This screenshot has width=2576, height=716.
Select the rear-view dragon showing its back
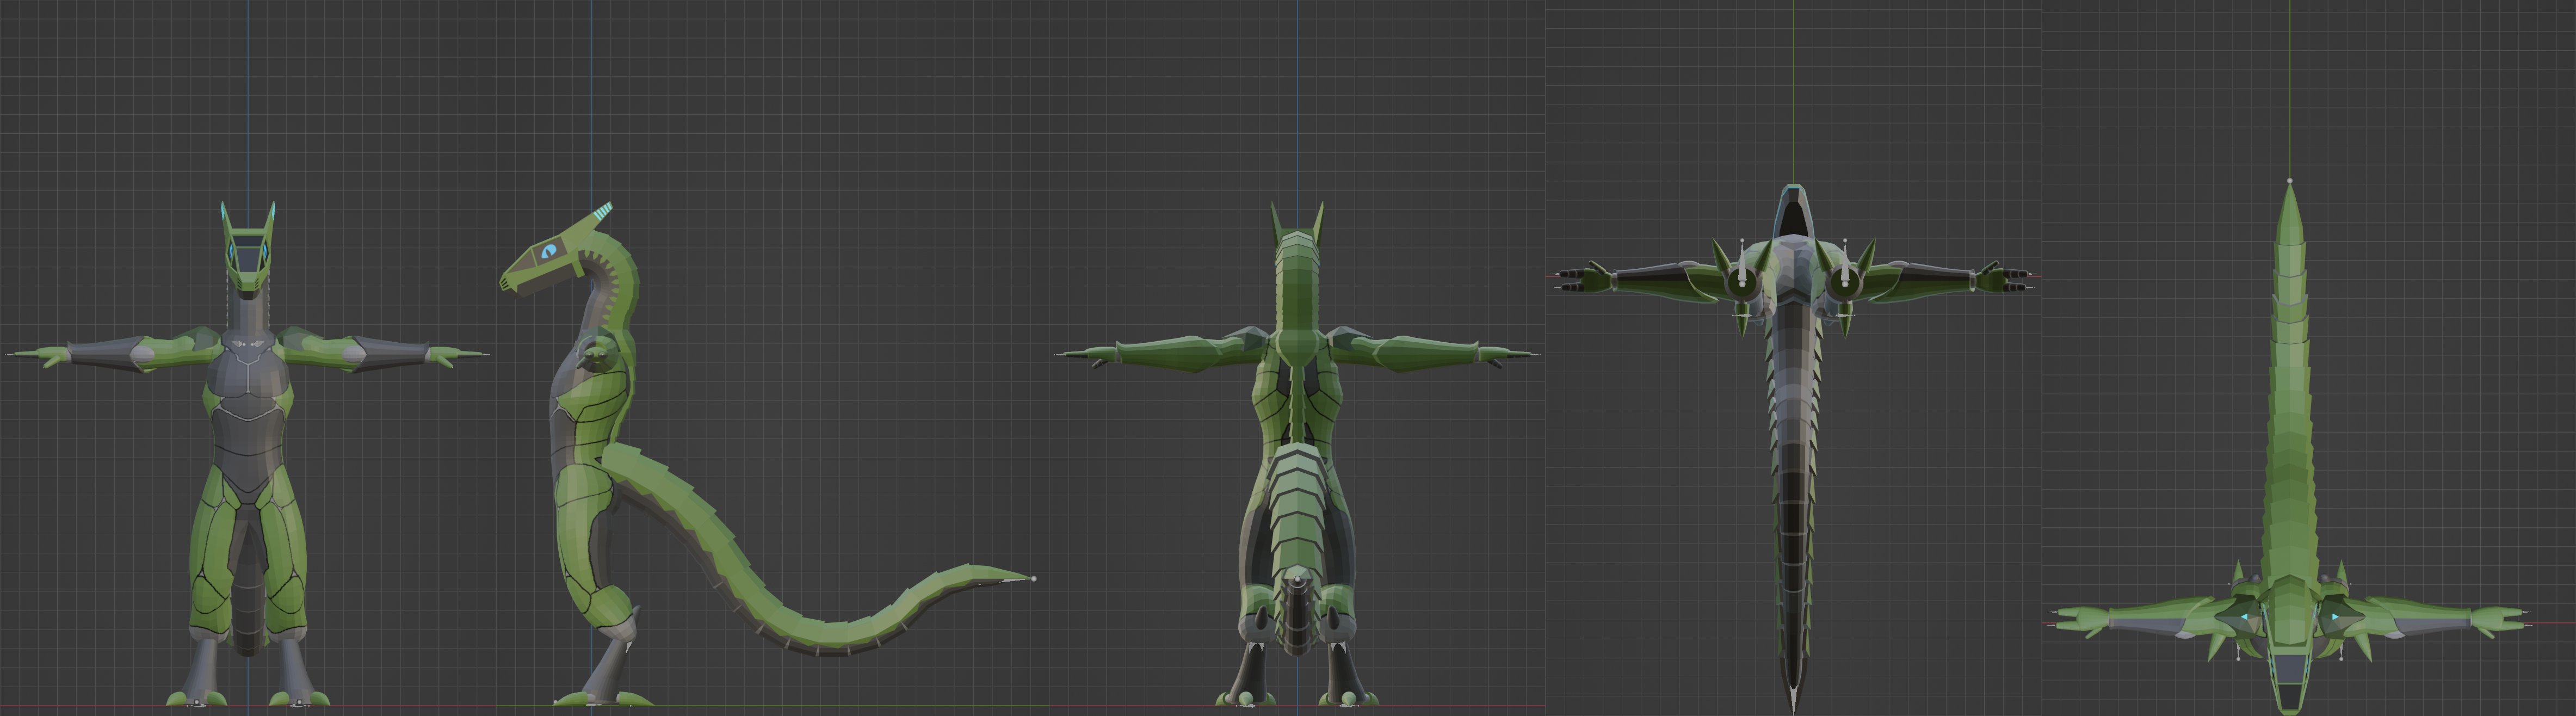point(1297,453)
